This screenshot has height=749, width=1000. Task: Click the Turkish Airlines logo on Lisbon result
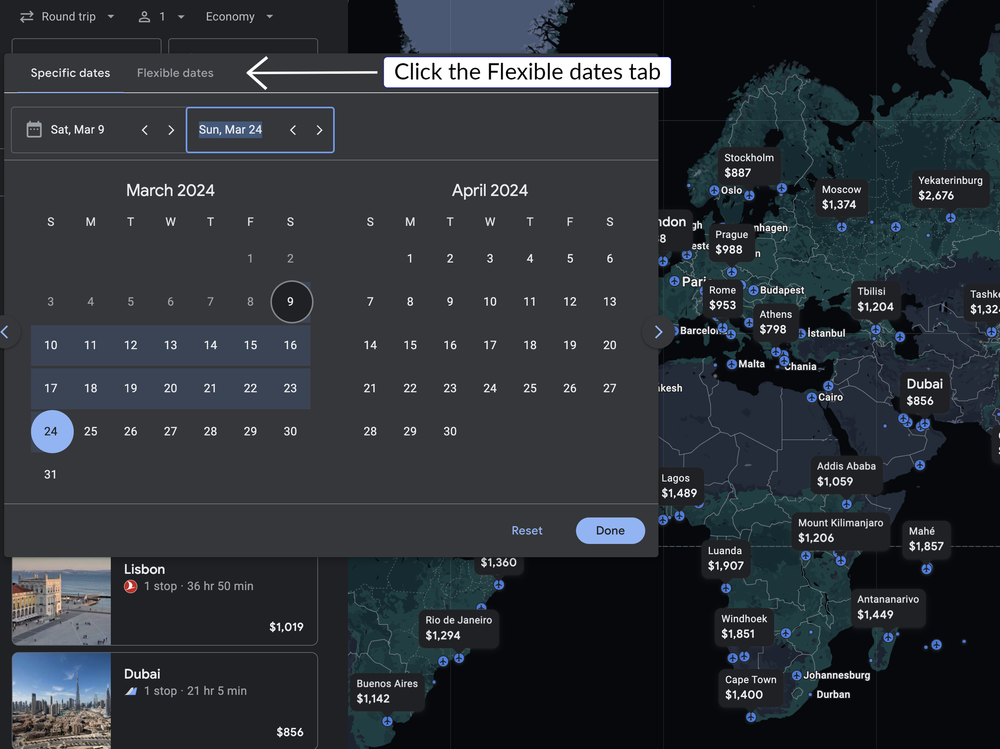coord(130,585)
